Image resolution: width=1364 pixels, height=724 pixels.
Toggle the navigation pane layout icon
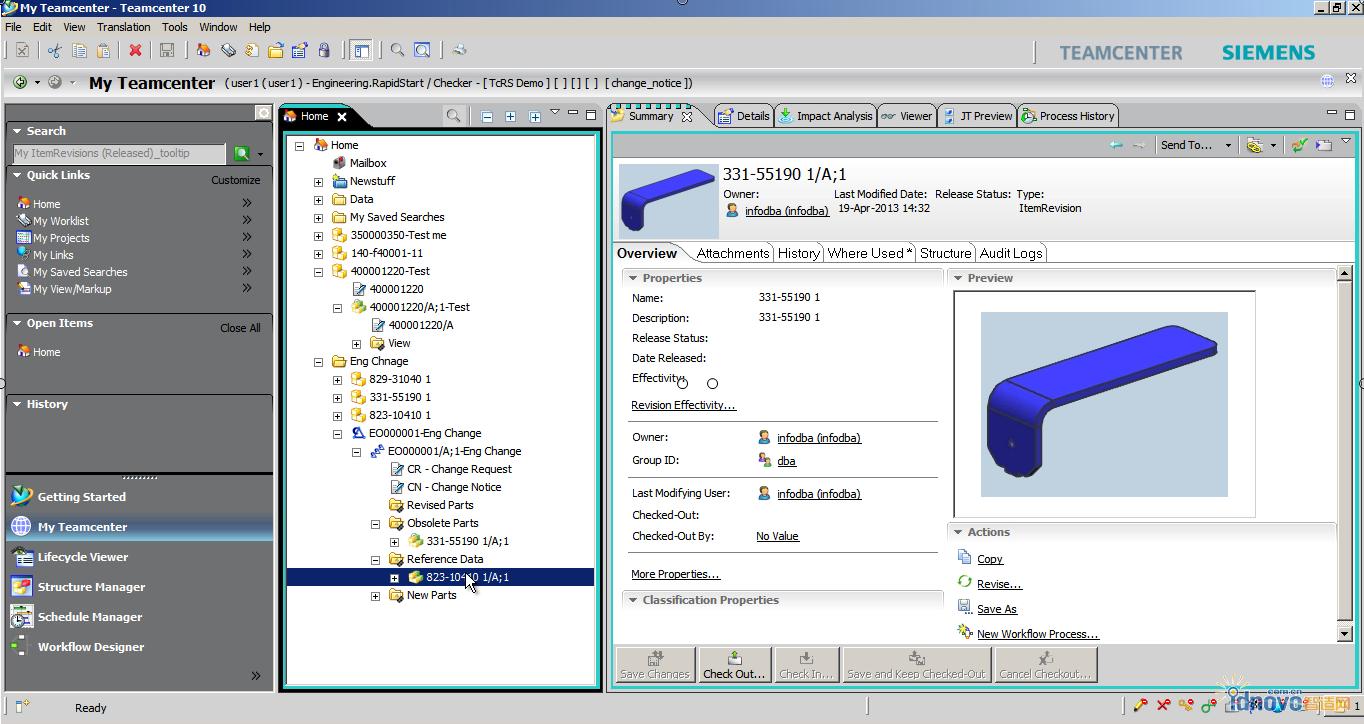pos(360,50)
